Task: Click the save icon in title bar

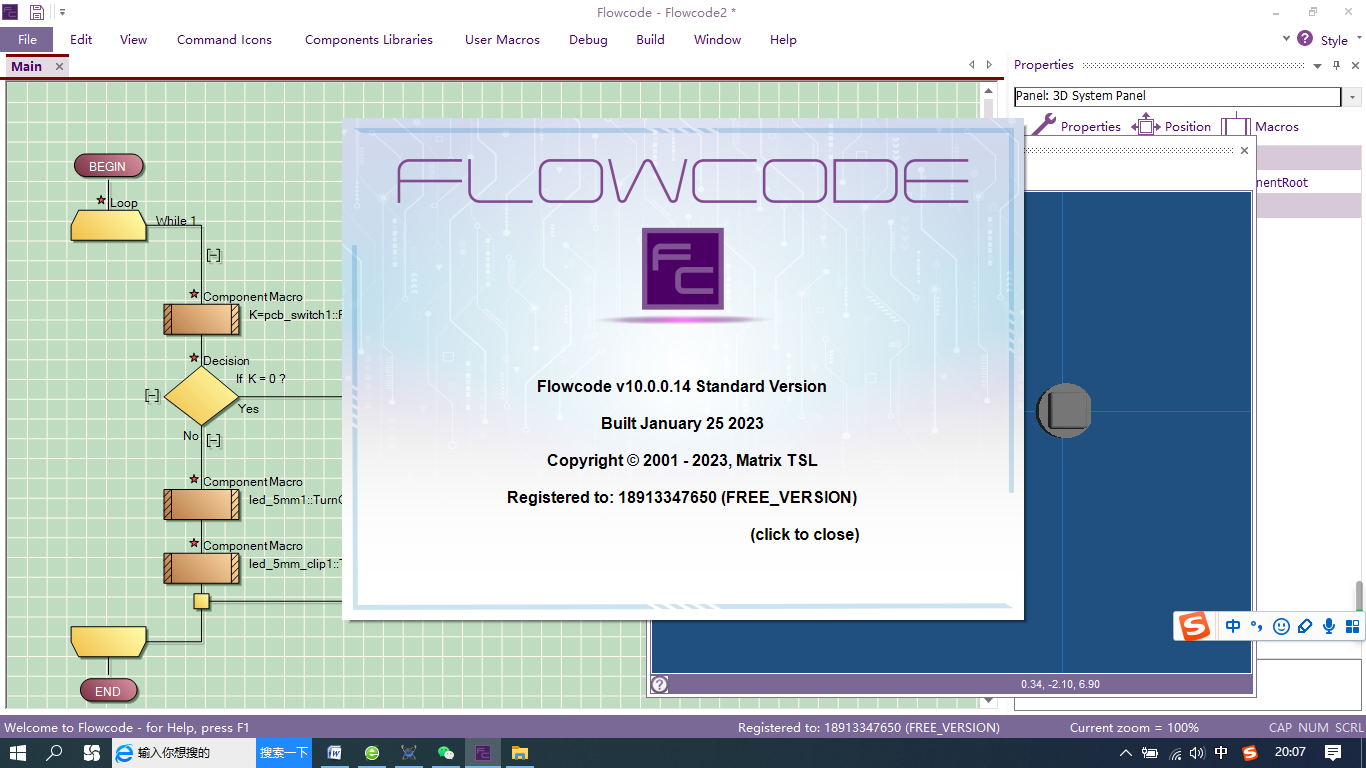Action: coord(37,12)
